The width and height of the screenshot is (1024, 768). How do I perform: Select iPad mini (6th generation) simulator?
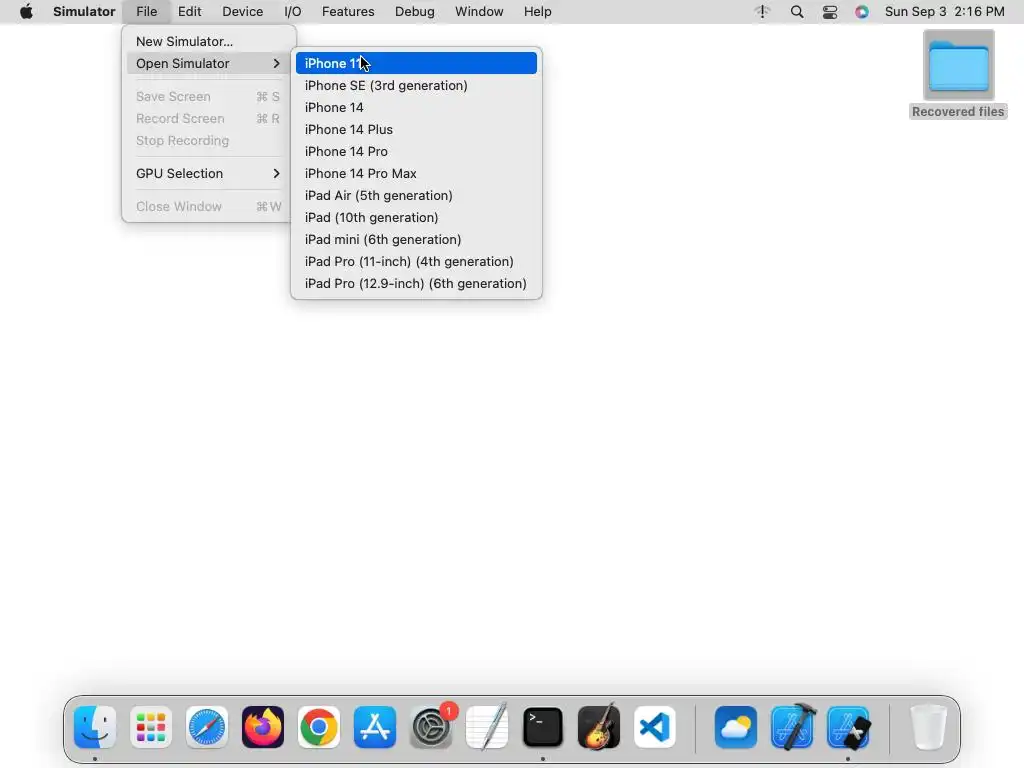(x=416, y=240)
